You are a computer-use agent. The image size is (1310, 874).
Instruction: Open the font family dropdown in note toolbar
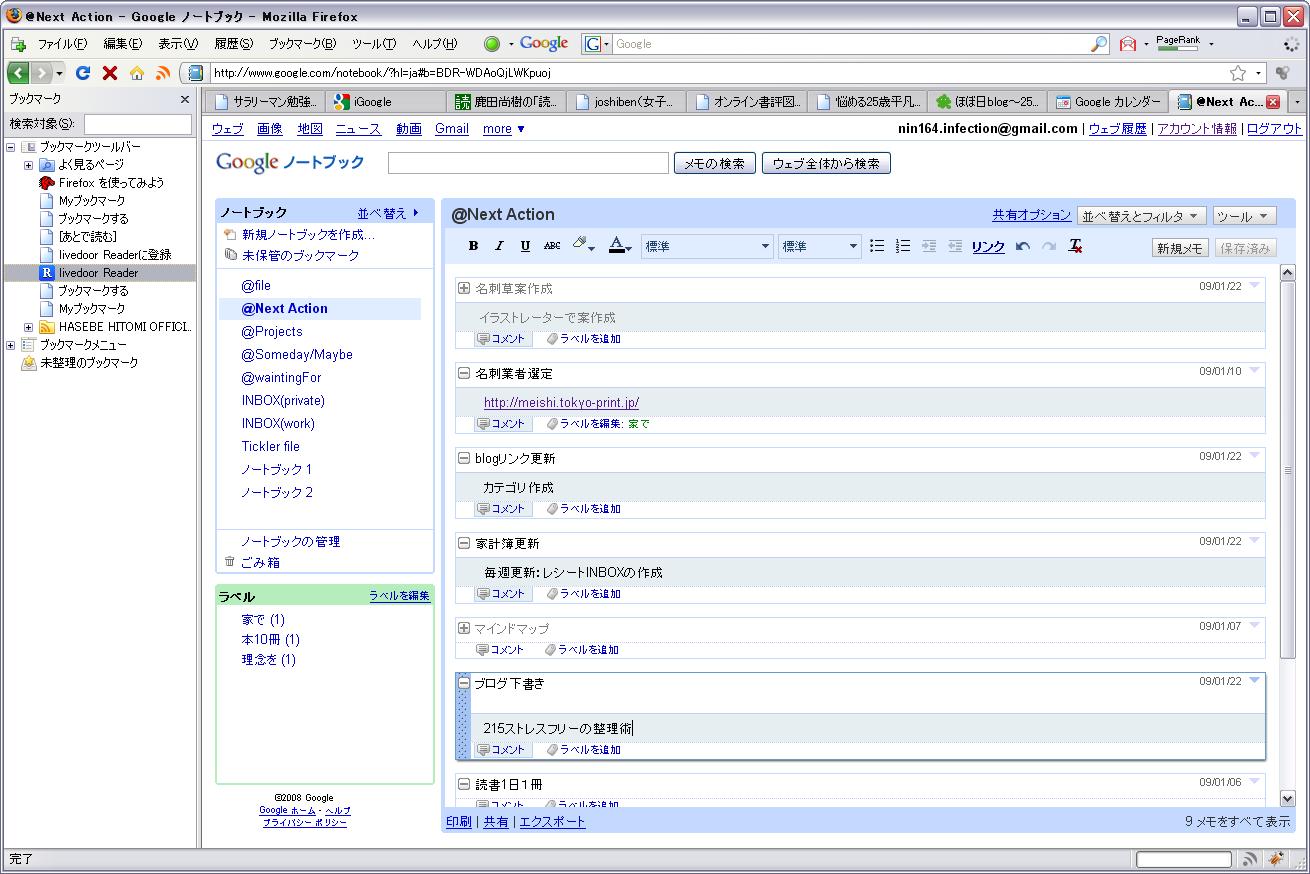tap(708, 246)
